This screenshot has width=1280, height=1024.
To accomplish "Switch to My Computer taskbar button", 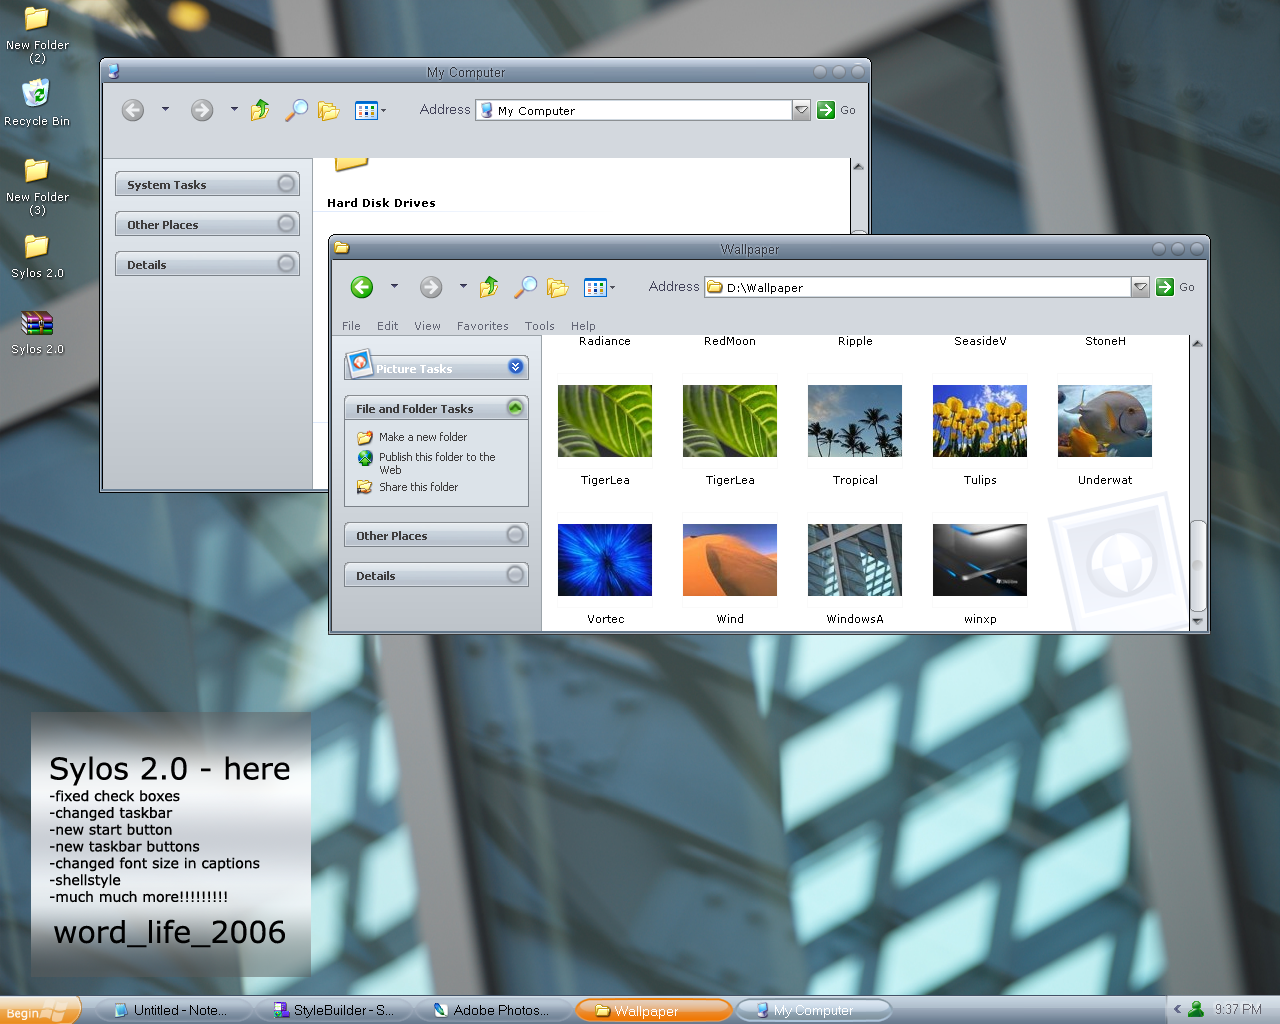I will pos(813,1010).
